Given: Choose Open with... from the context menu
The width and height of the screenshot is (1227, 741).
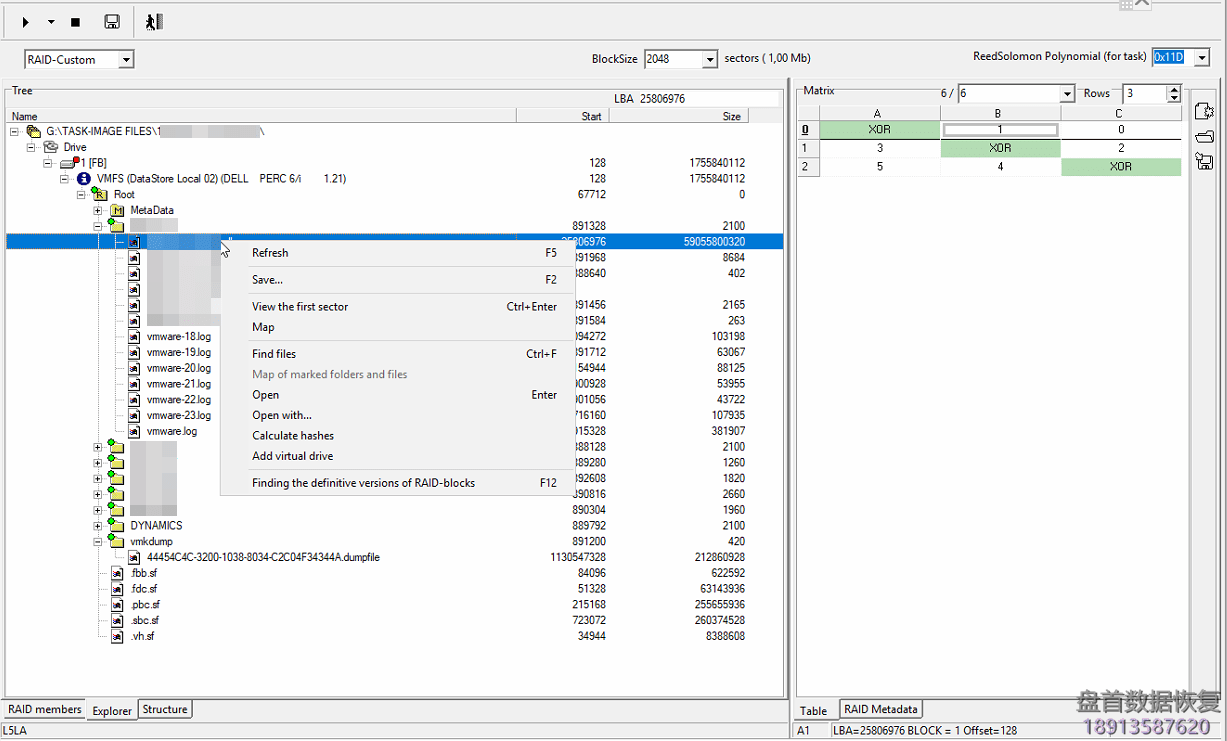Looking at the screenshot, I should tap(398, 415).
